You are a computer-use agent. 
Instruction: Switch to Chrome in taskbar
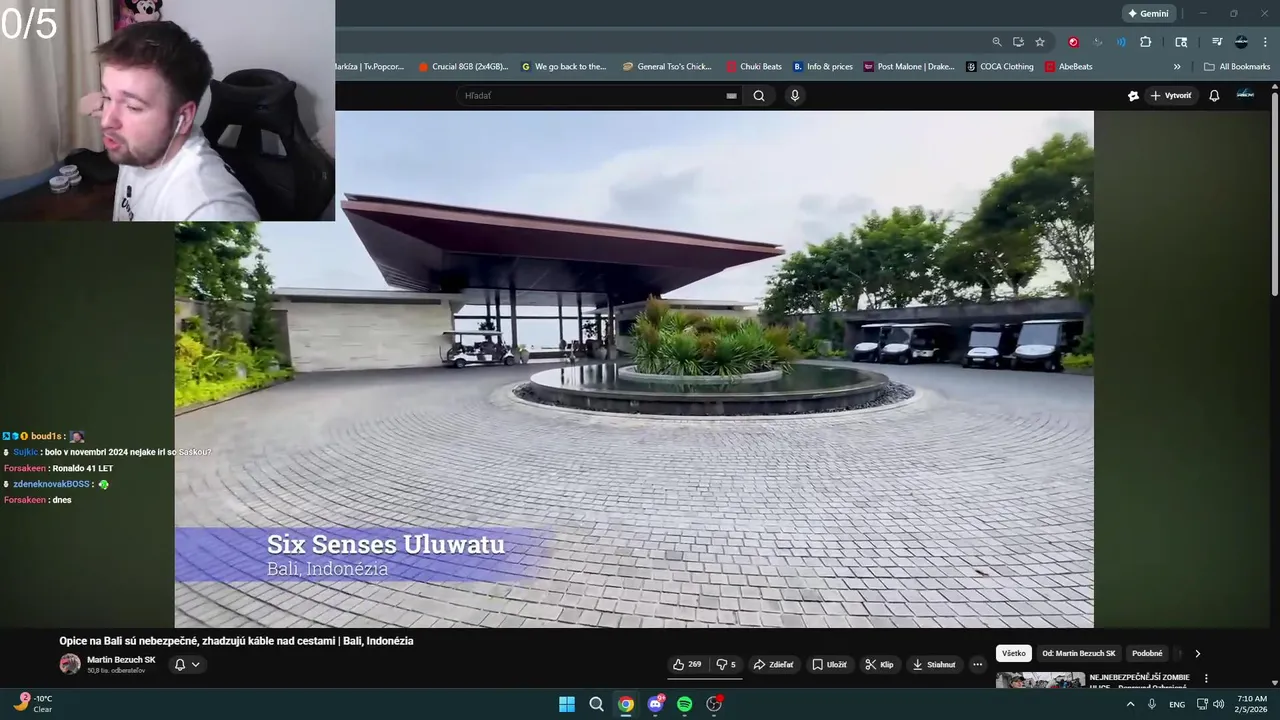626,704
